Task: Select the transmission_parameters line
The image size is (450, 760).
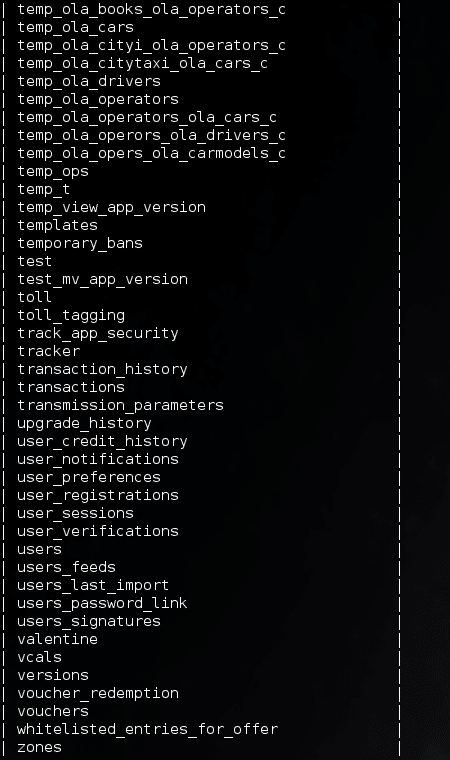Action: coord(120,405)
